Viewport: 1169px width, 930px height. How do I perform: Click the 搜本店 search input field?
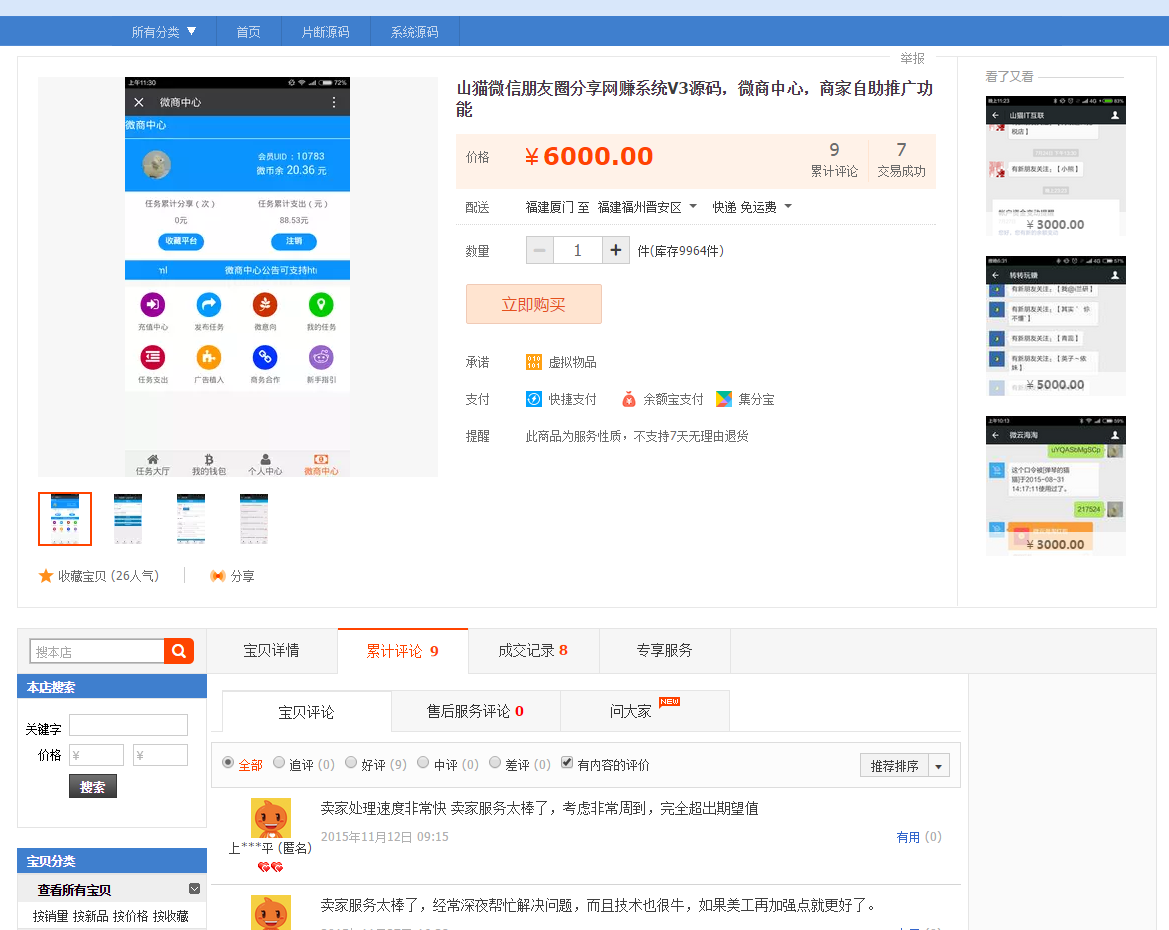point(97,651)
